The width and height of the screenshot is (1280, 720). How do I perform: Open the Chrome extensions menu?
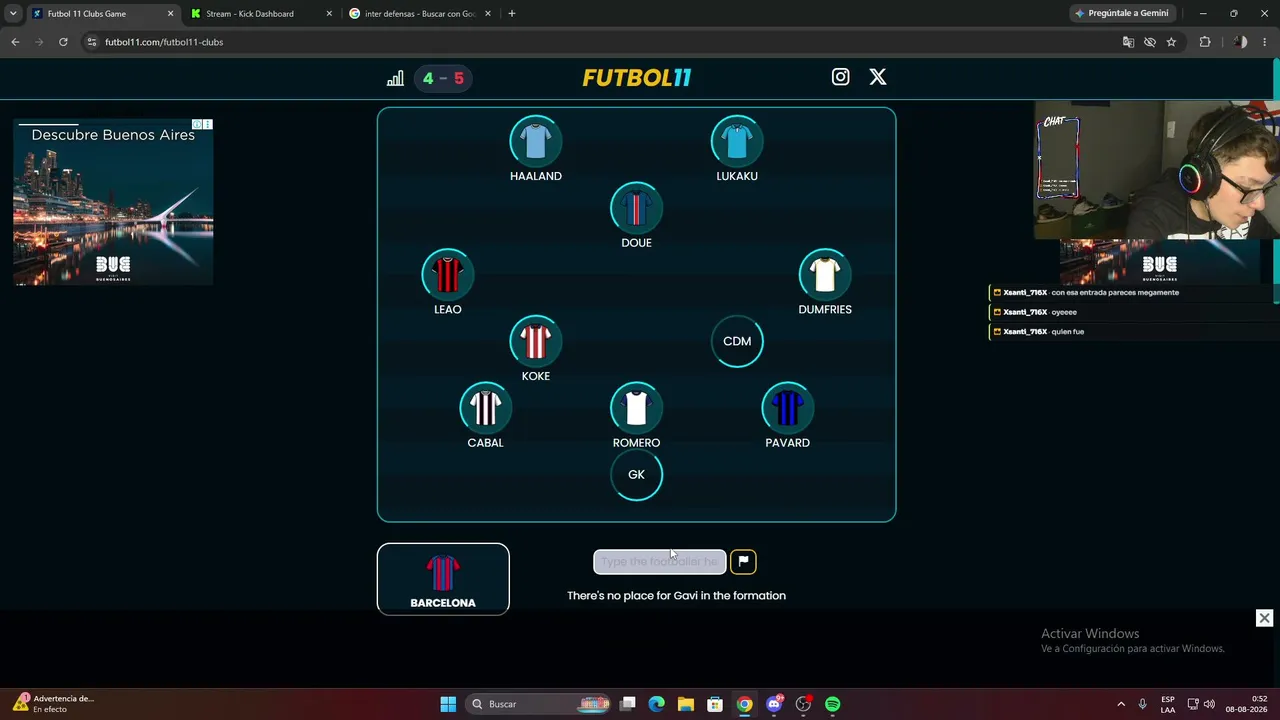click(x=1205, y=42)
